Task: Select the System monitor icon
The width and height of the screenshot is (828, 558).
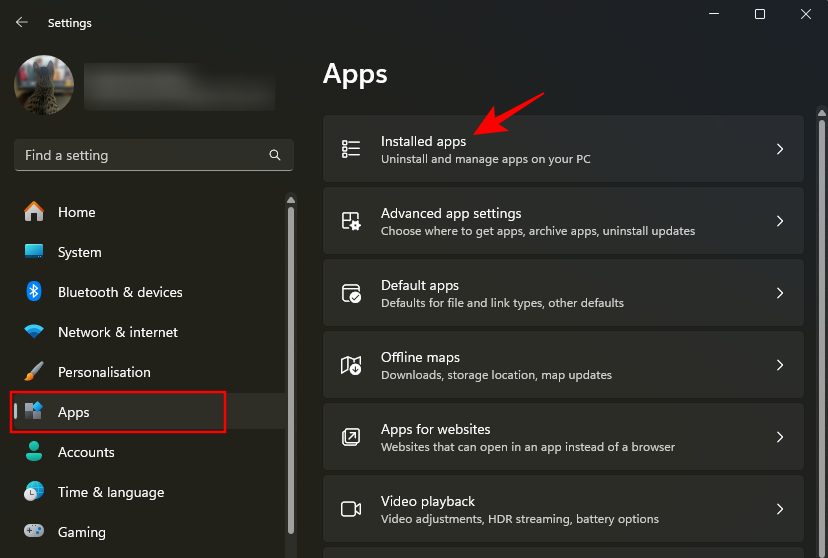Action: (34, 251)
